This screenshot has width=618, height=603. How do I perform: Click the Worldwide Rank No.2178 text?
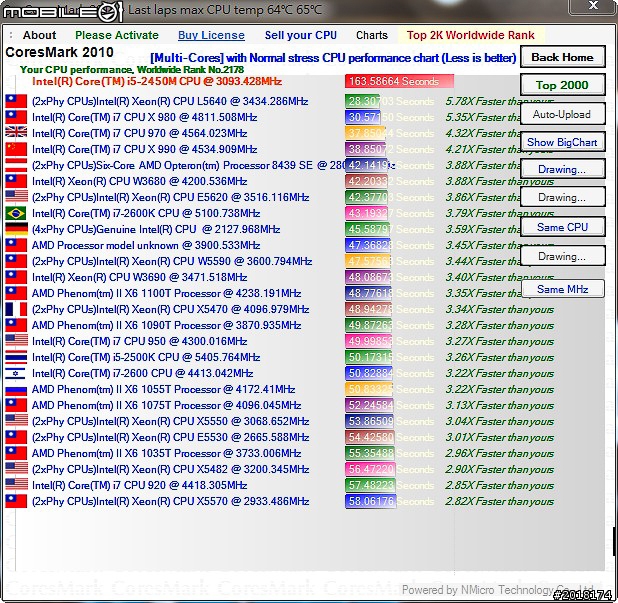pyautogui.click(x=190, y=70)
